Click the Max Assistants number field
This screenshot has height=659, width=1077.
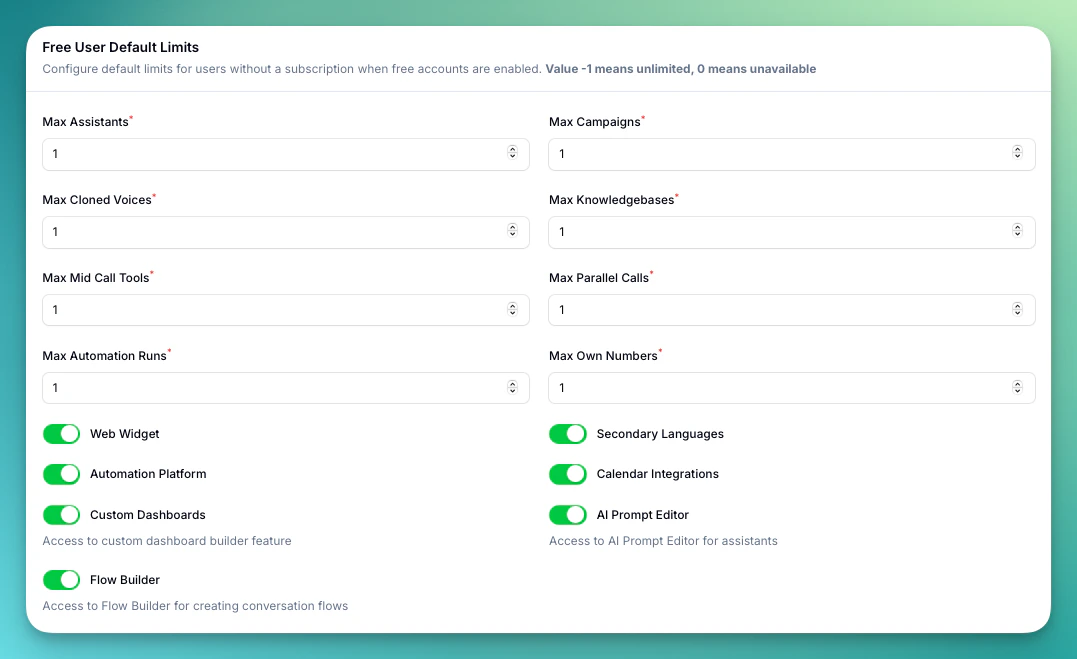(x=286, y=154)
